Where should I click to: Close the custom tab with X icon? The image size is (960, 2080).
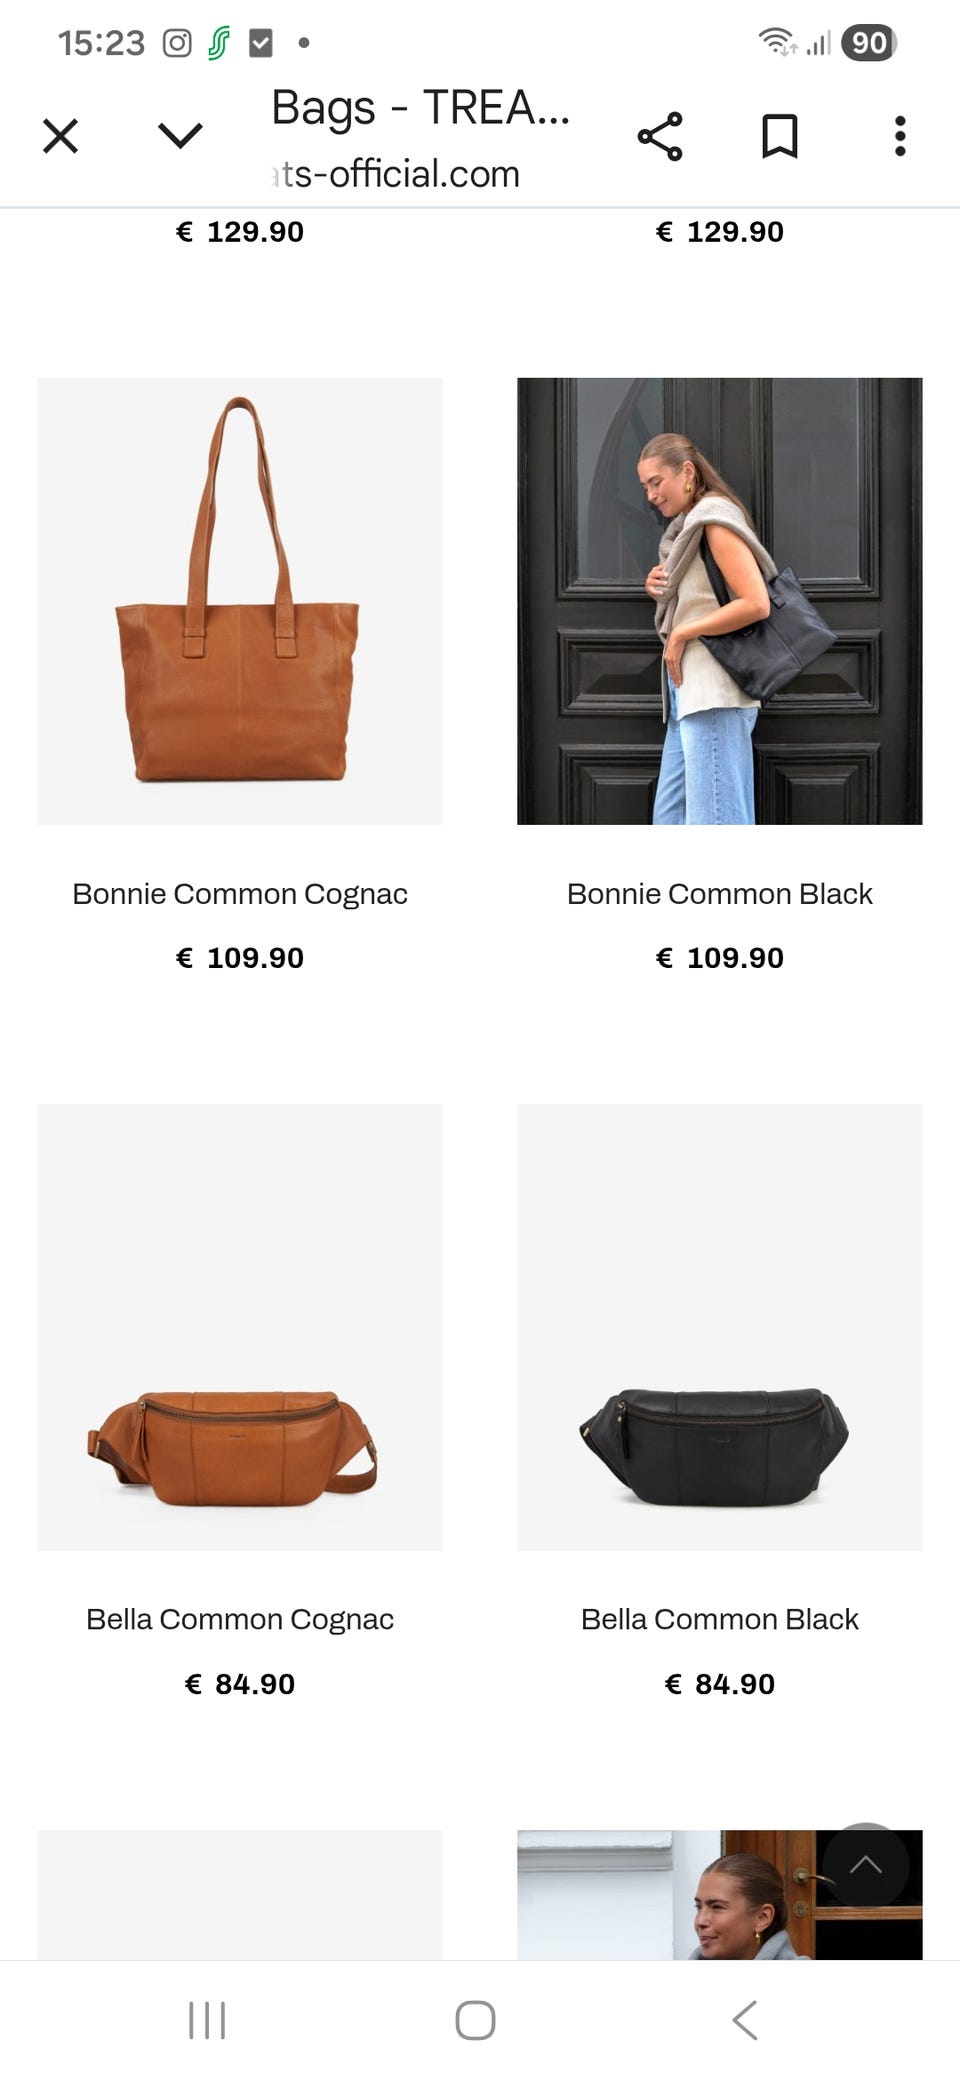click(60, 136)
